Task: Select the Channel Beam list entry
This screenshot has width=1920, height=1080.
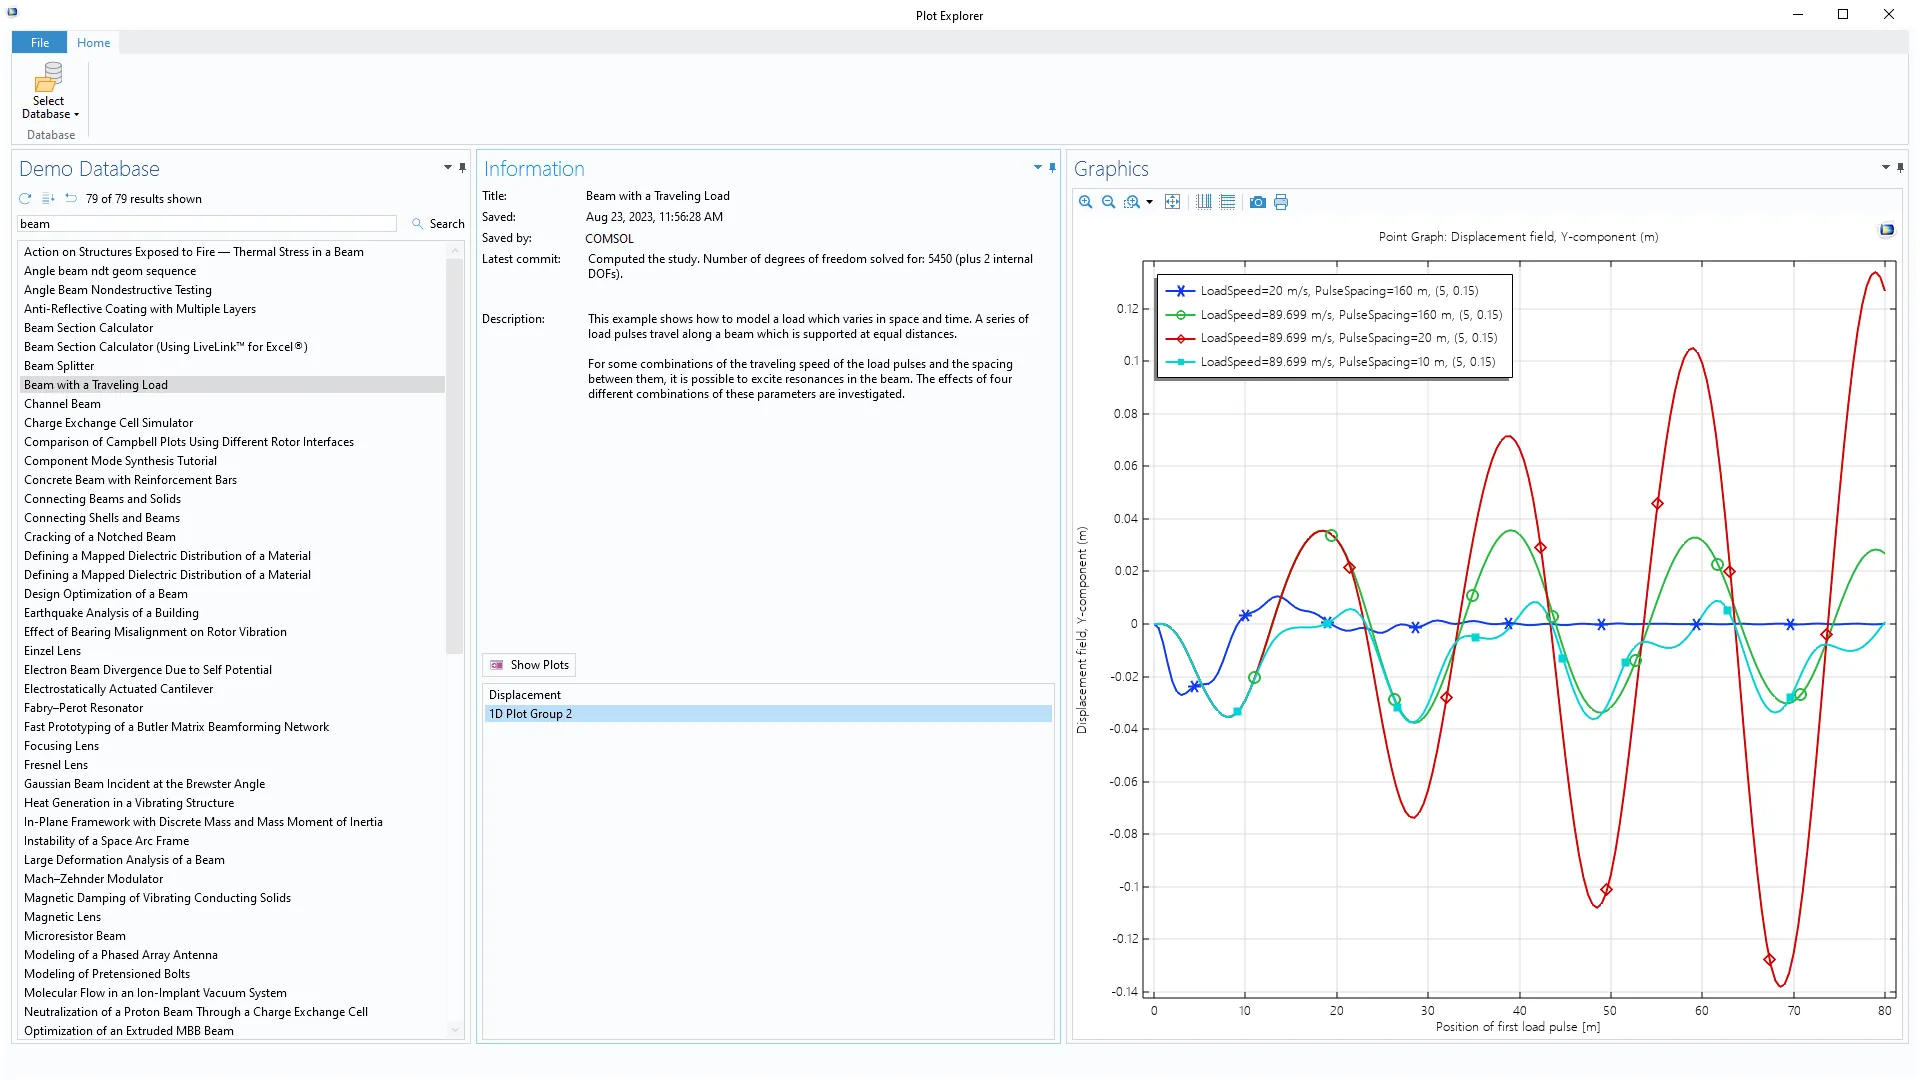Action: coord(62,404)
